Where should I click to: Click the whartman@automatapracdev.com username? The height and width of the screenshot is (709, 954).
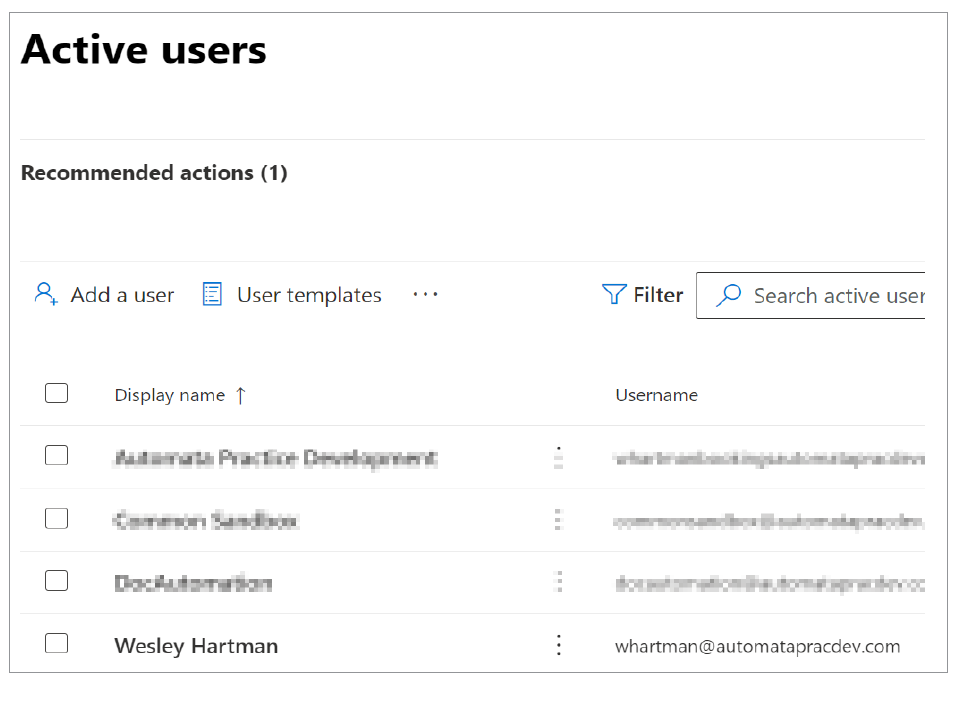tap(757, 646)
